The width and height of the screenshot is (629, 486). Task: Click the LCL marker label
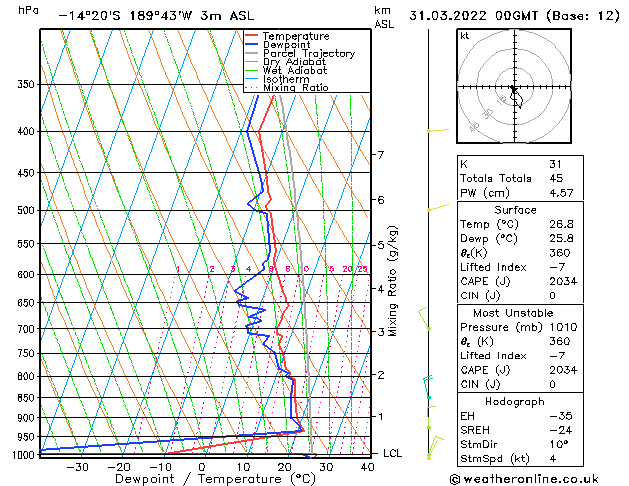(393, 453)
